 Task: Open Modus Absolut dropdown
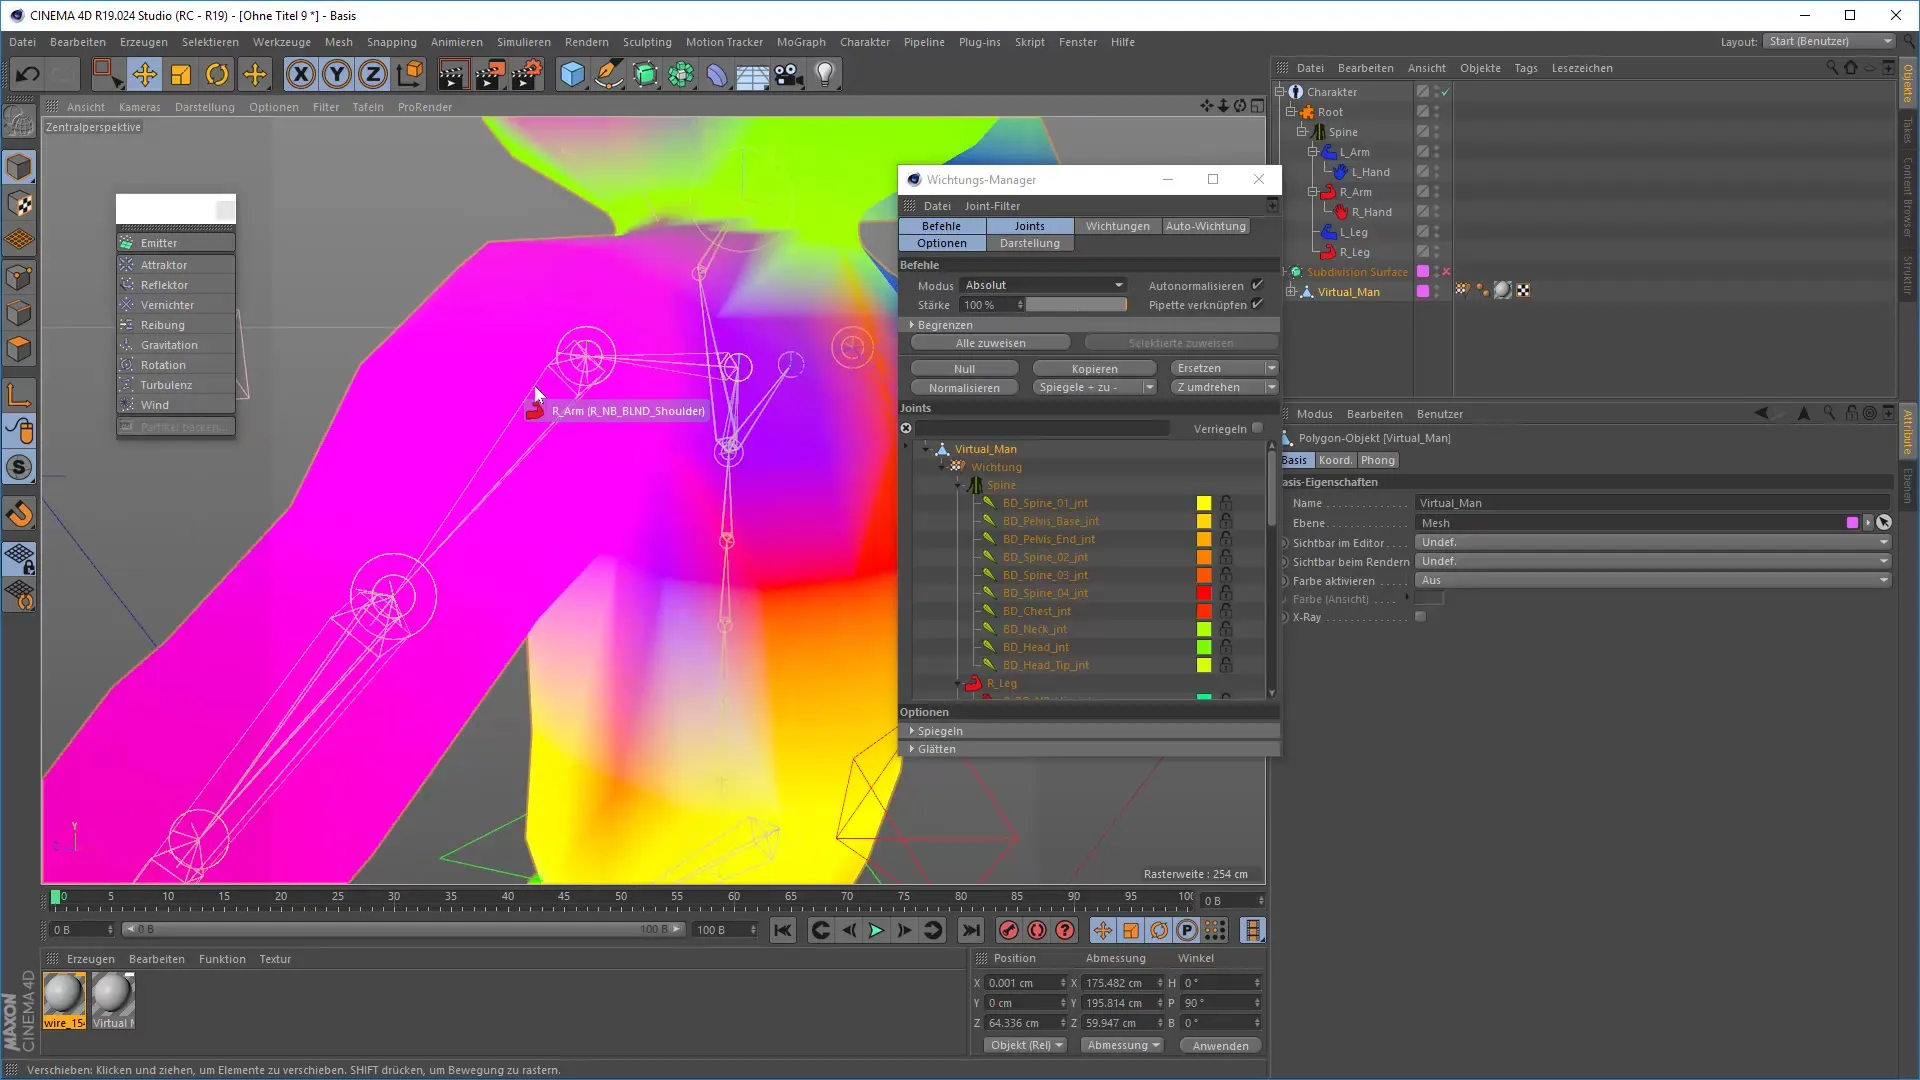(x=1043, y=285)
